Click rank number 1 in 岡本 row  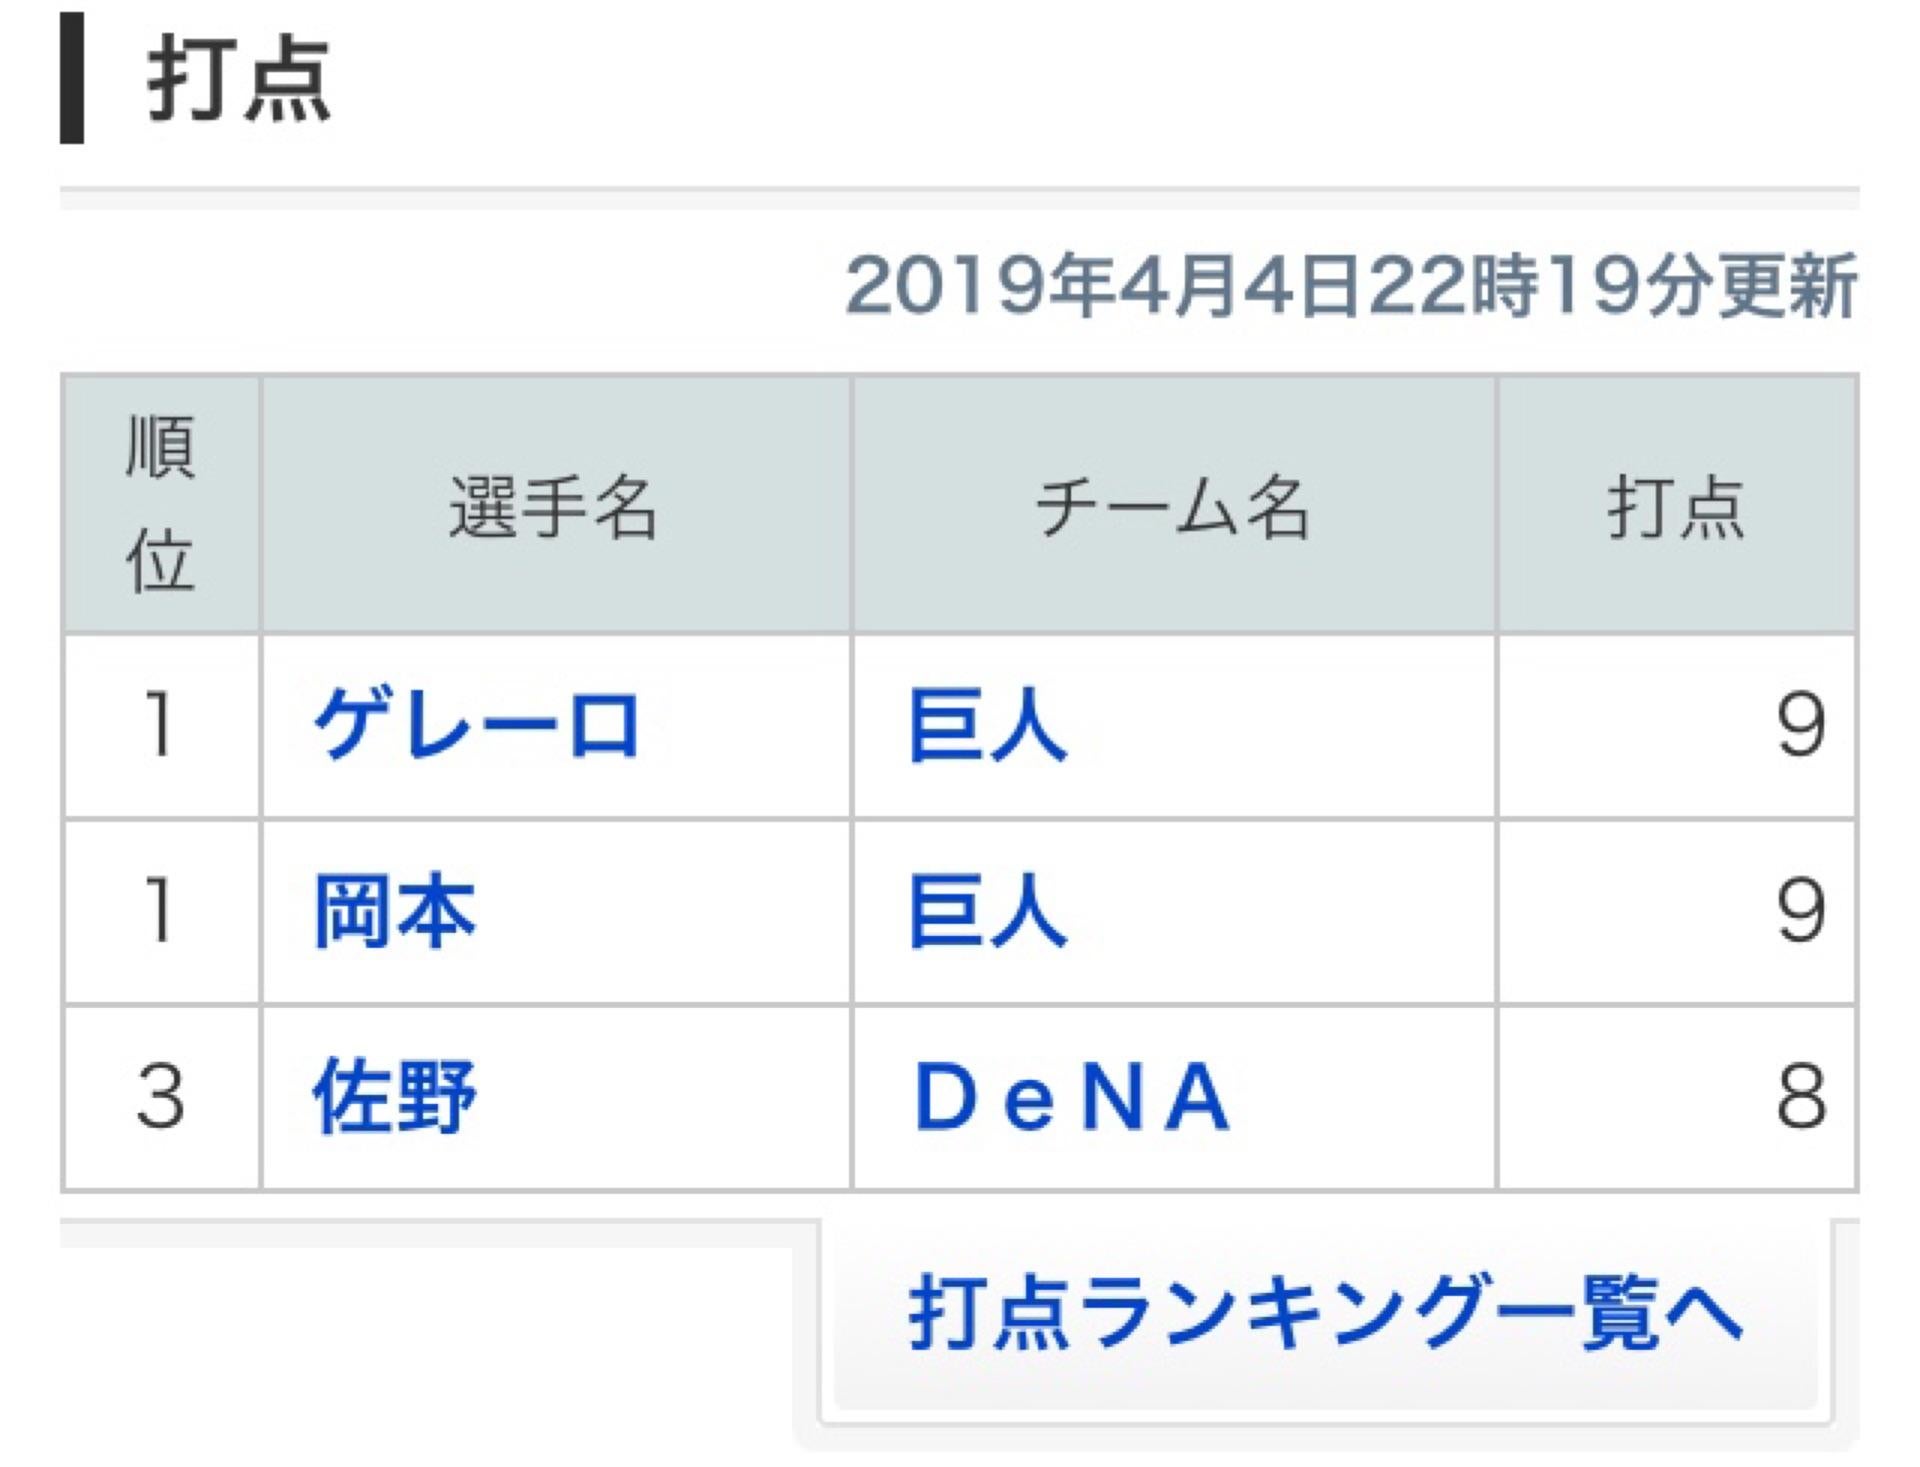coord(160,910)
